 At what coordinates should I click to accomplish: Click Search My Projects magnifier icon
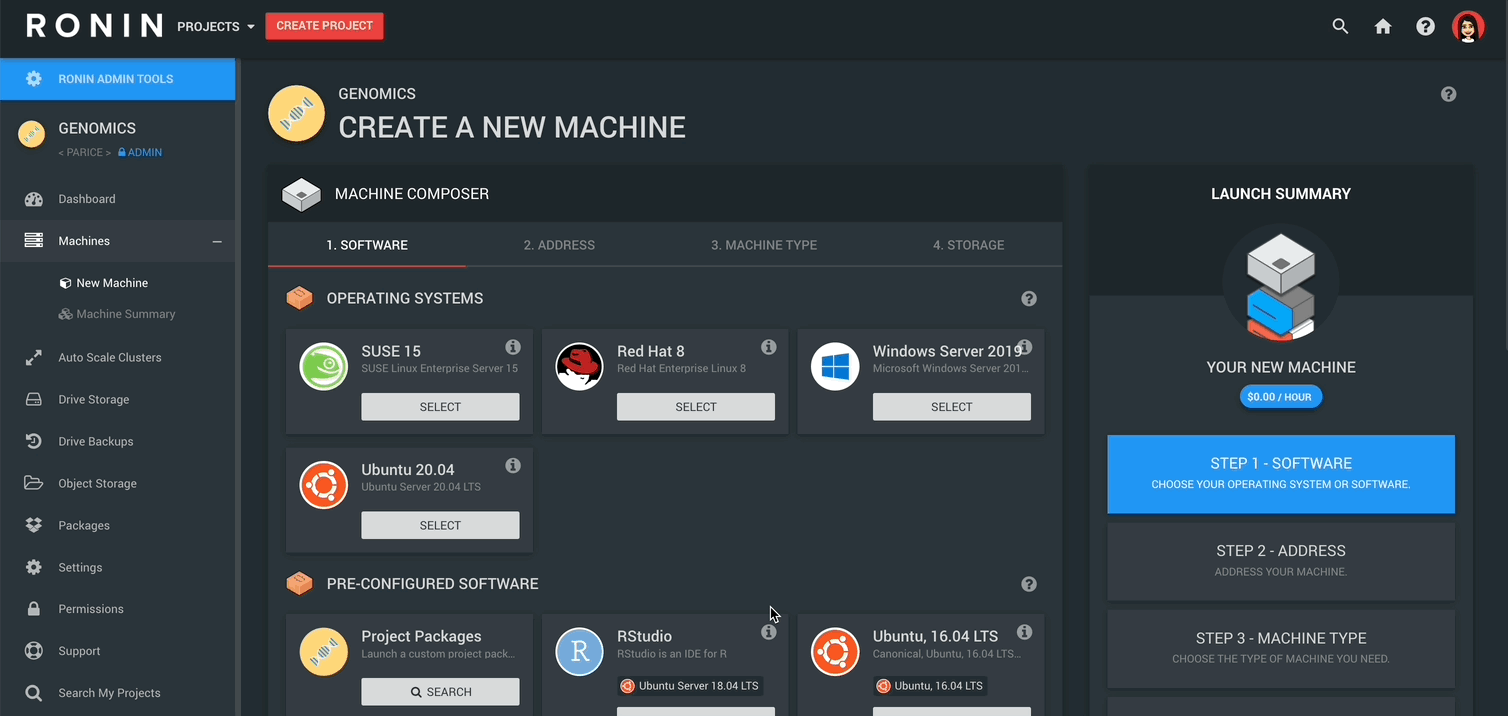(34, 693)
